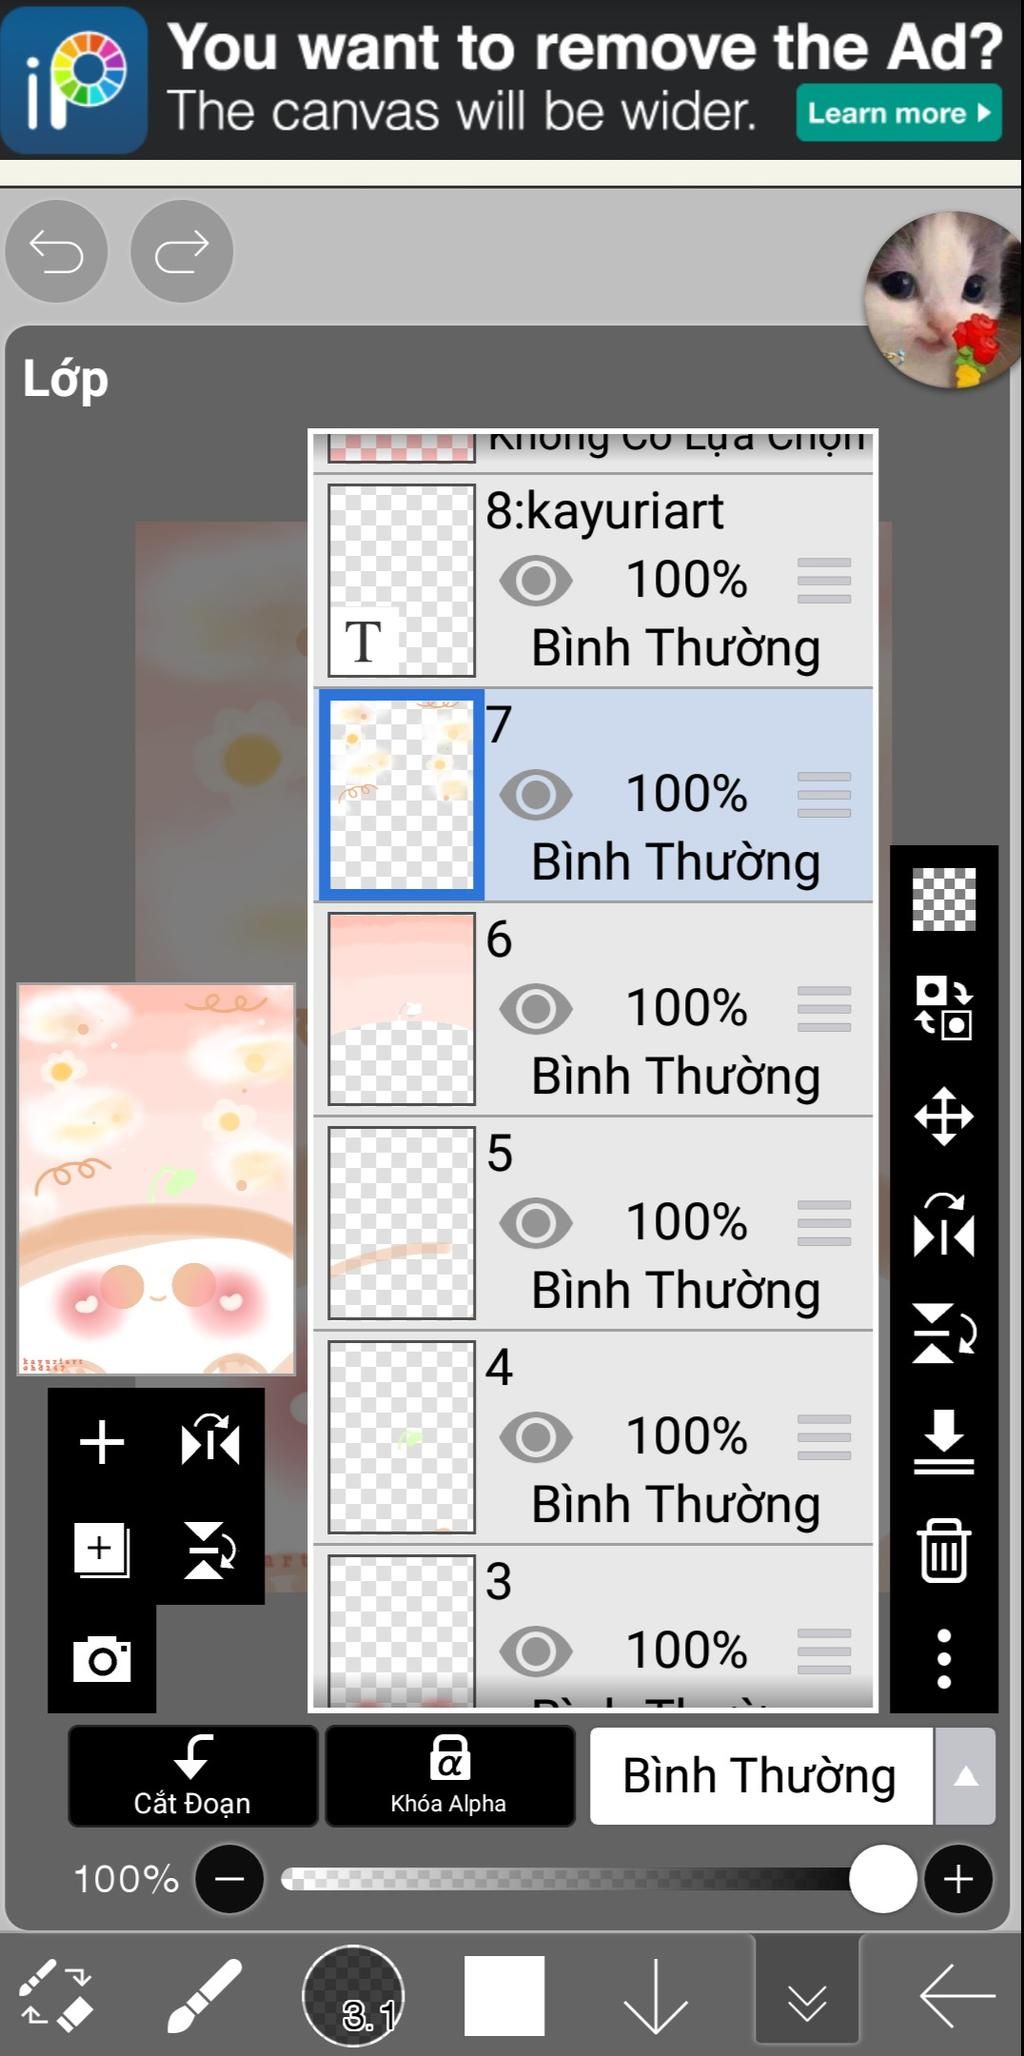Click Learn more ad button
Screen dimensions: 1024x2056
(899, 112)
